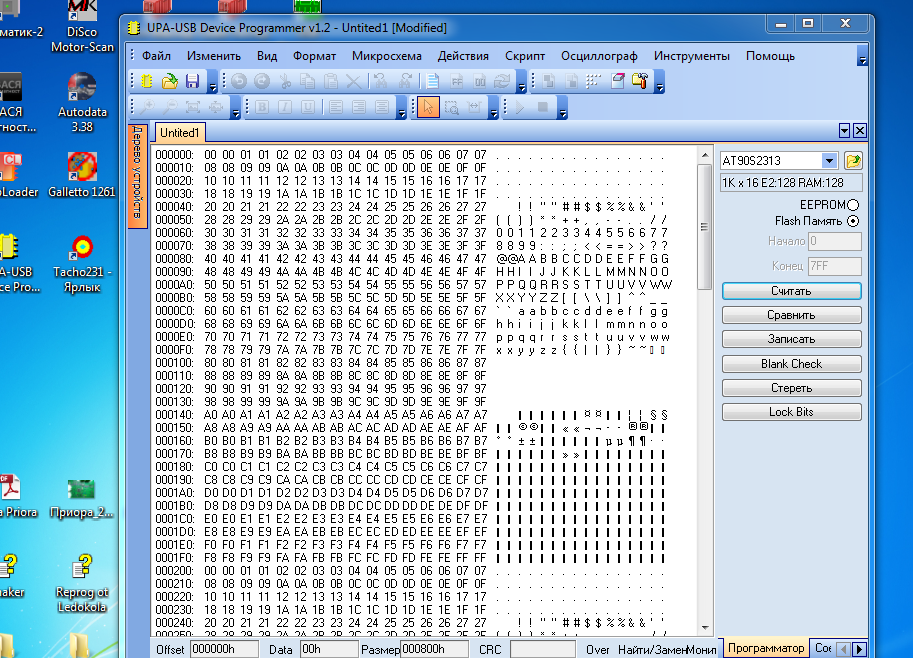This screenshot has height=658, width=913.
Task: Select the Flash Память radio button
Action: coord(853,221)
